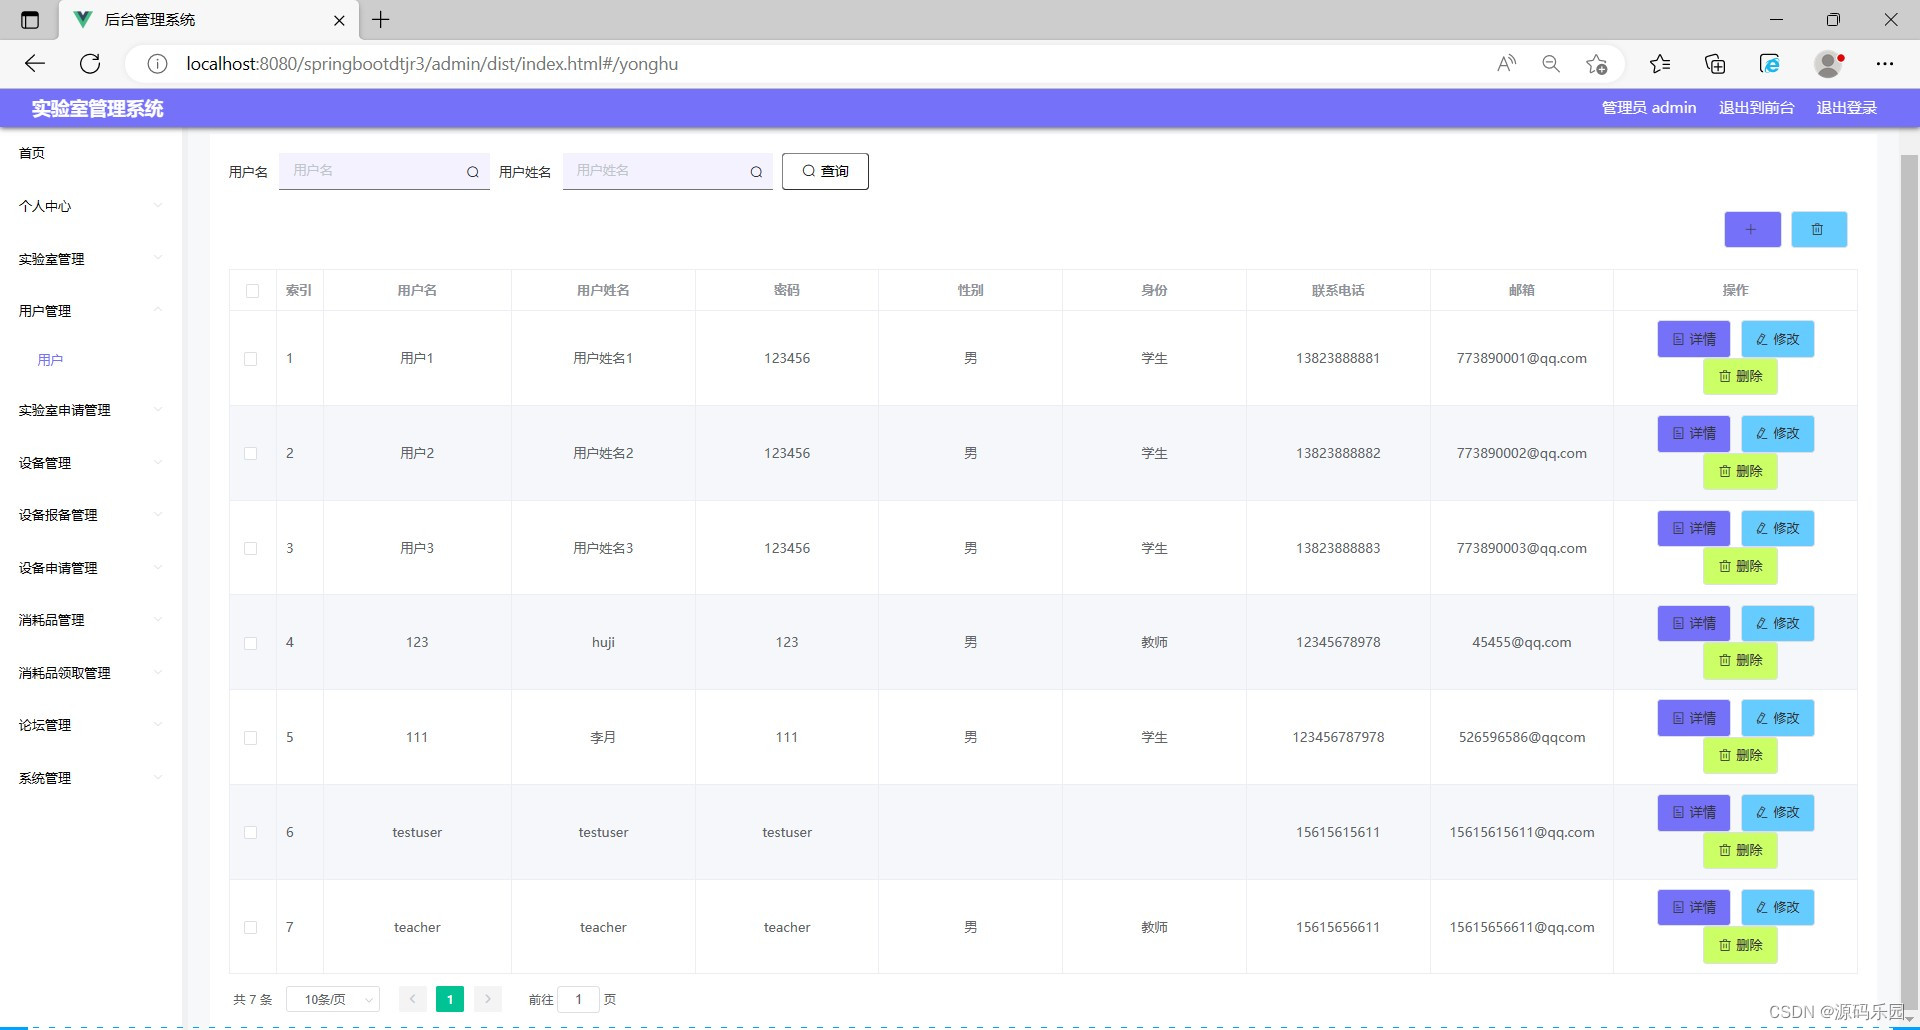This screenshot has width=1920, height=1030.
Task: Open 详情 details for 李月
Action: (1693, 717)
